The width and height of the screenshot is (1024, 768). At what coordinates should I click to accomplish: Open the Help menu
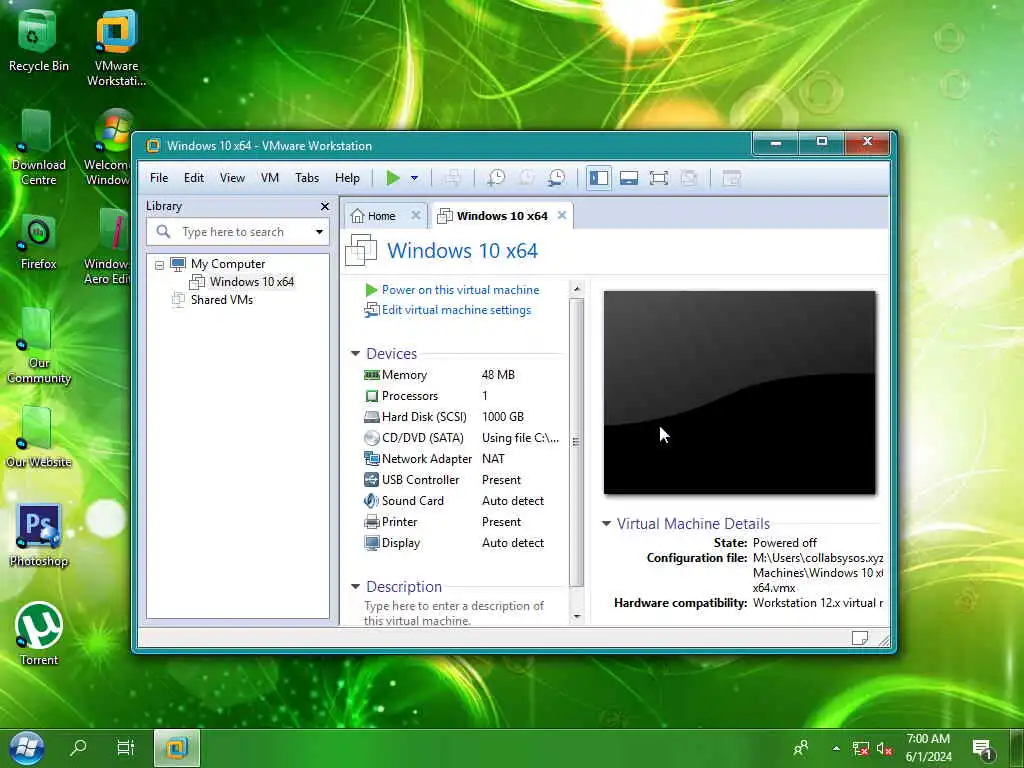347,178
